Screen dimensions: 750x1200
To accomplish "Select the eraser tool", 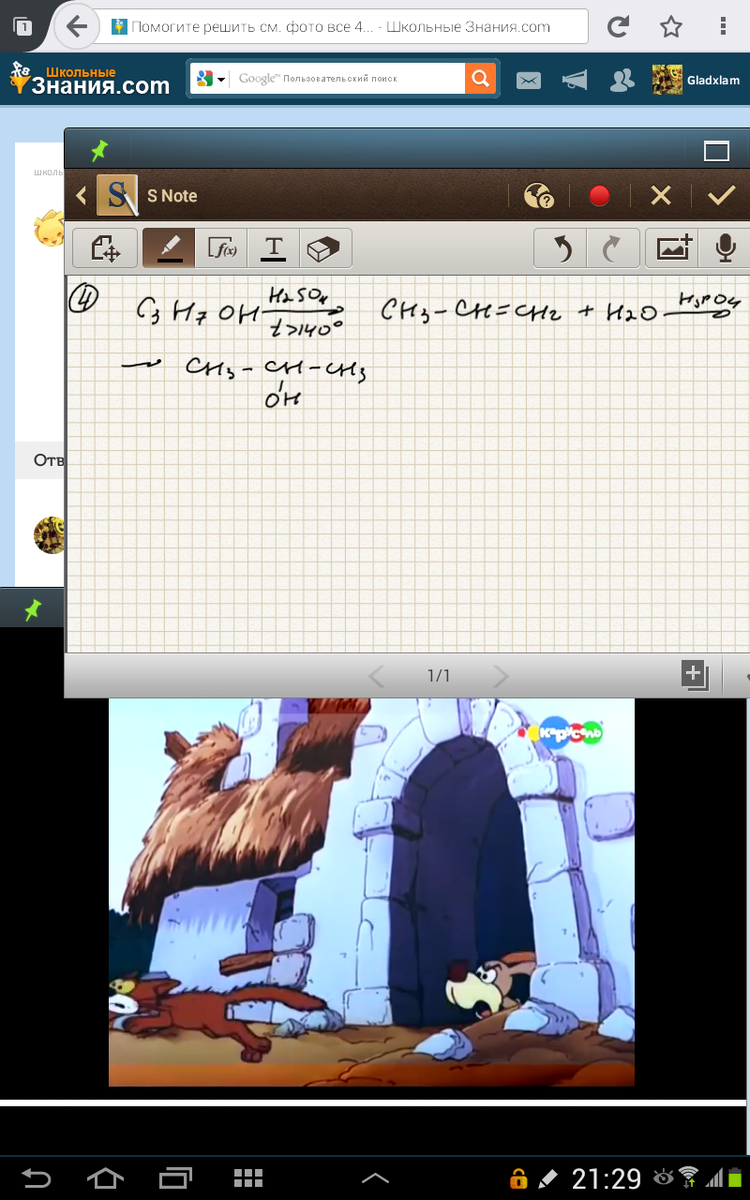I will (325, 248).
